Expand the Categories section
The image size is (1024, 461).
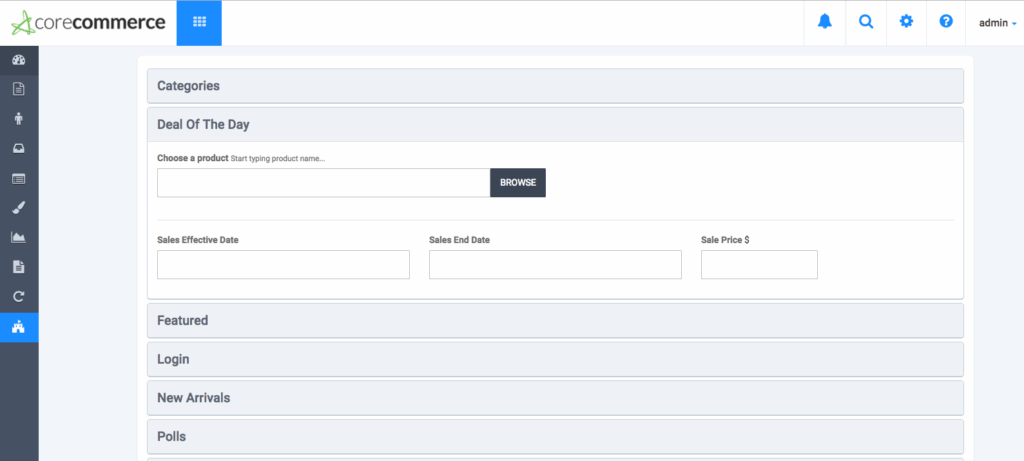coord(555,86)
